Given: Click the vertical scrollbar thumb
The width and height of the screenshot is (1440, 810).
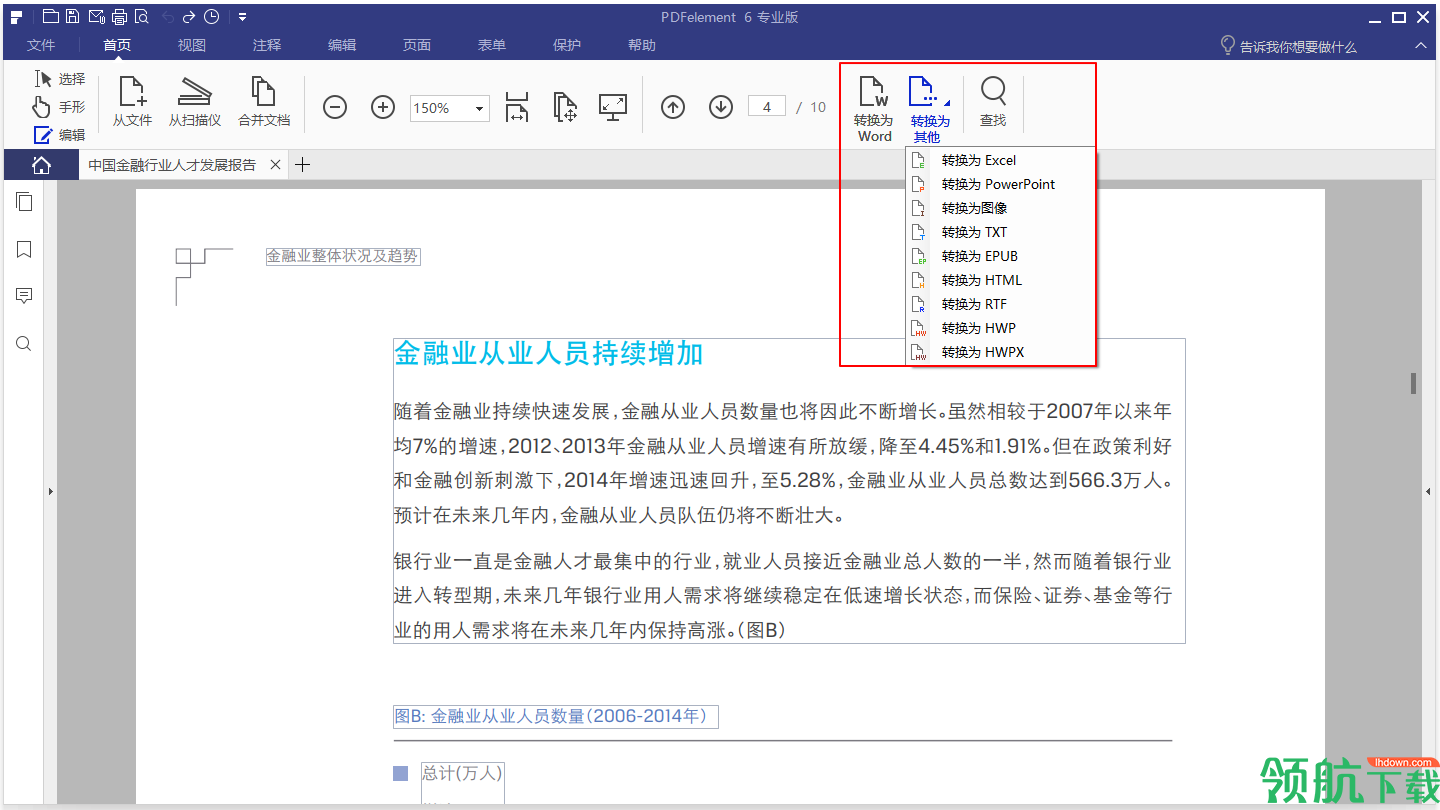Looking at the screenshot, I should (x=1414, y=383).
